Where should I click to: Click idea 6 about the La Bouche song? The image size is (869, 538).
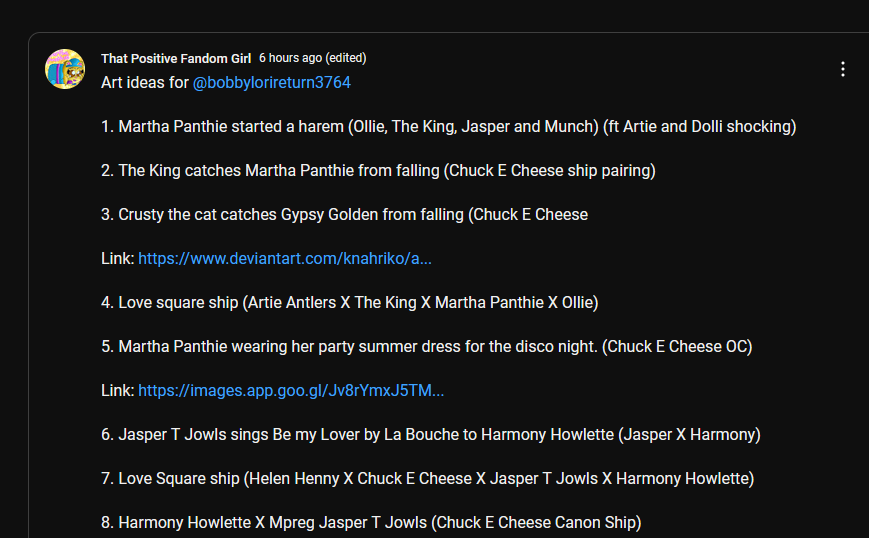[x=430, y=435]
